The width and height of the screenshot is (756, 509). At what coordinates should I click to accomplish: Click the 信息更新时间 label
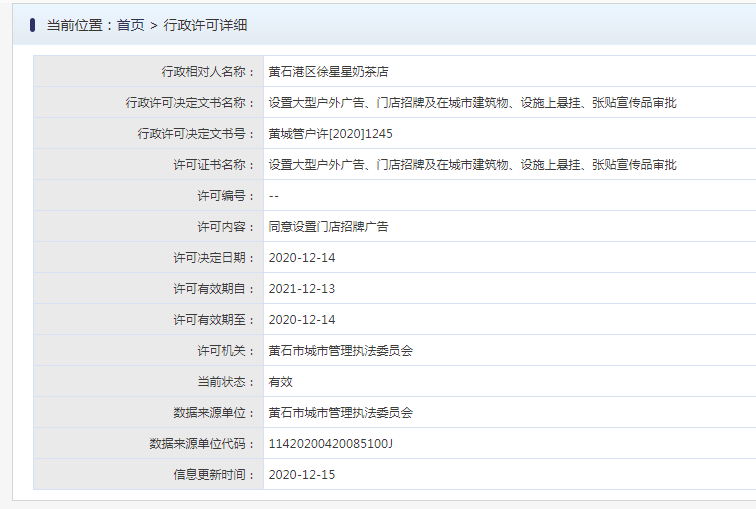click(214, 475)
